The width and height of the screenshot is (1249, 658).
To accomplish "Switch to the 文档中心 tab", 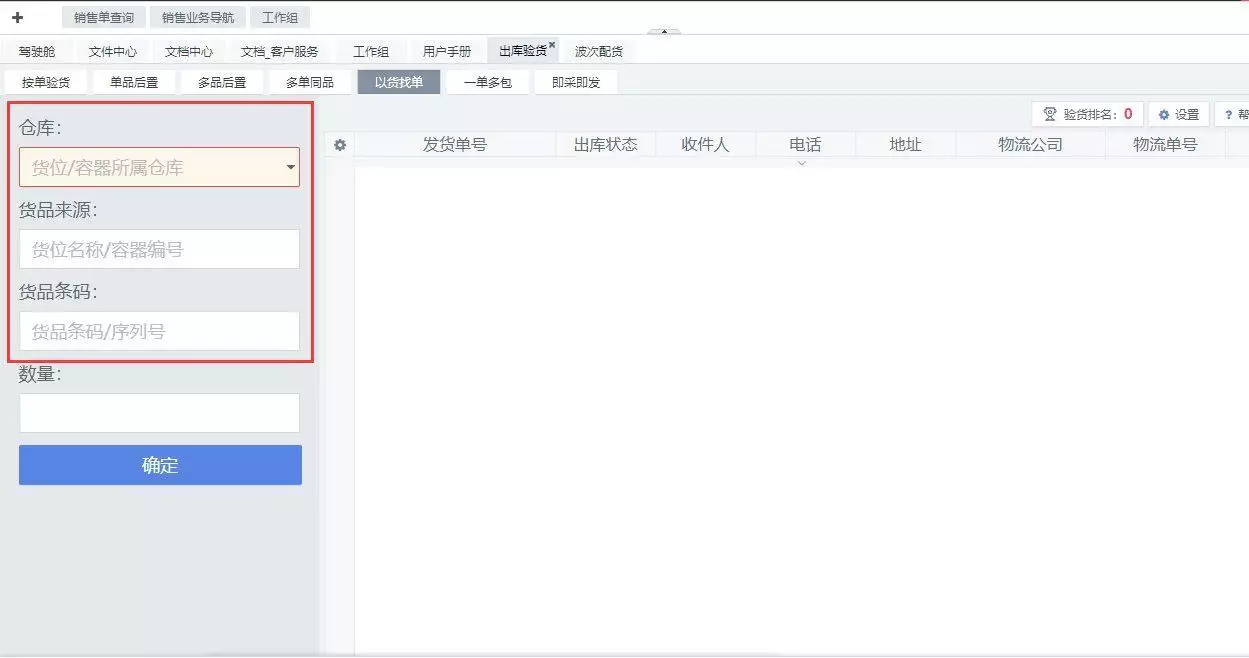I will [x=189, y=51].
